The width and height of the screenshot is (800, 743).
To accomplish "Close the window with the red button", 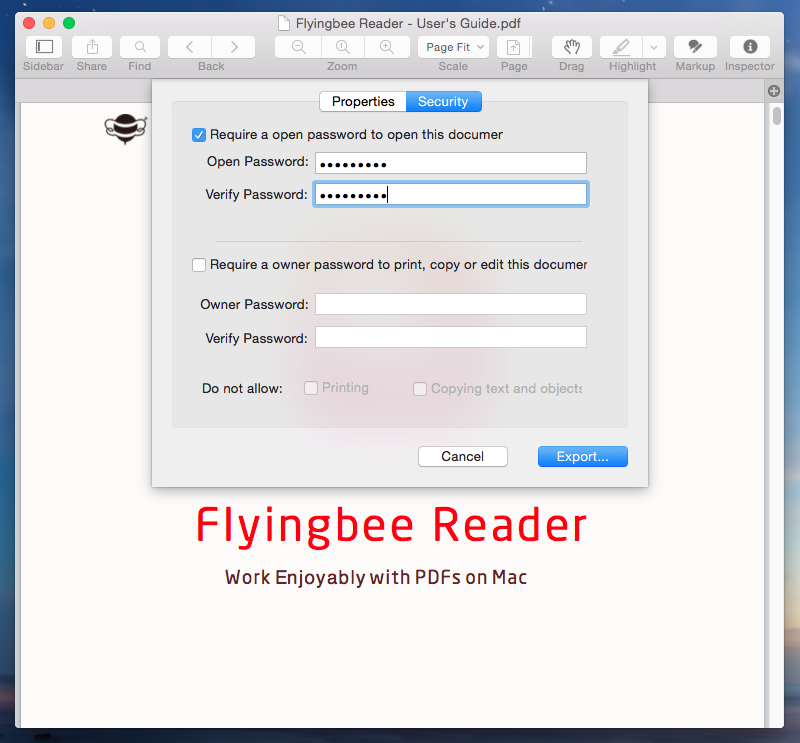I will click(29, 23).
